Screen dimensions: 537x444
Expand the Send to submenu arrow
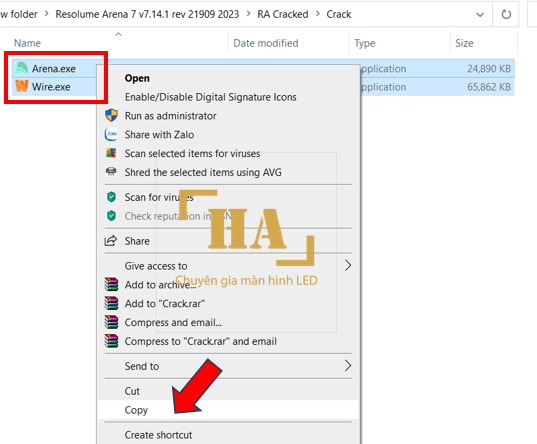point(348,366)
